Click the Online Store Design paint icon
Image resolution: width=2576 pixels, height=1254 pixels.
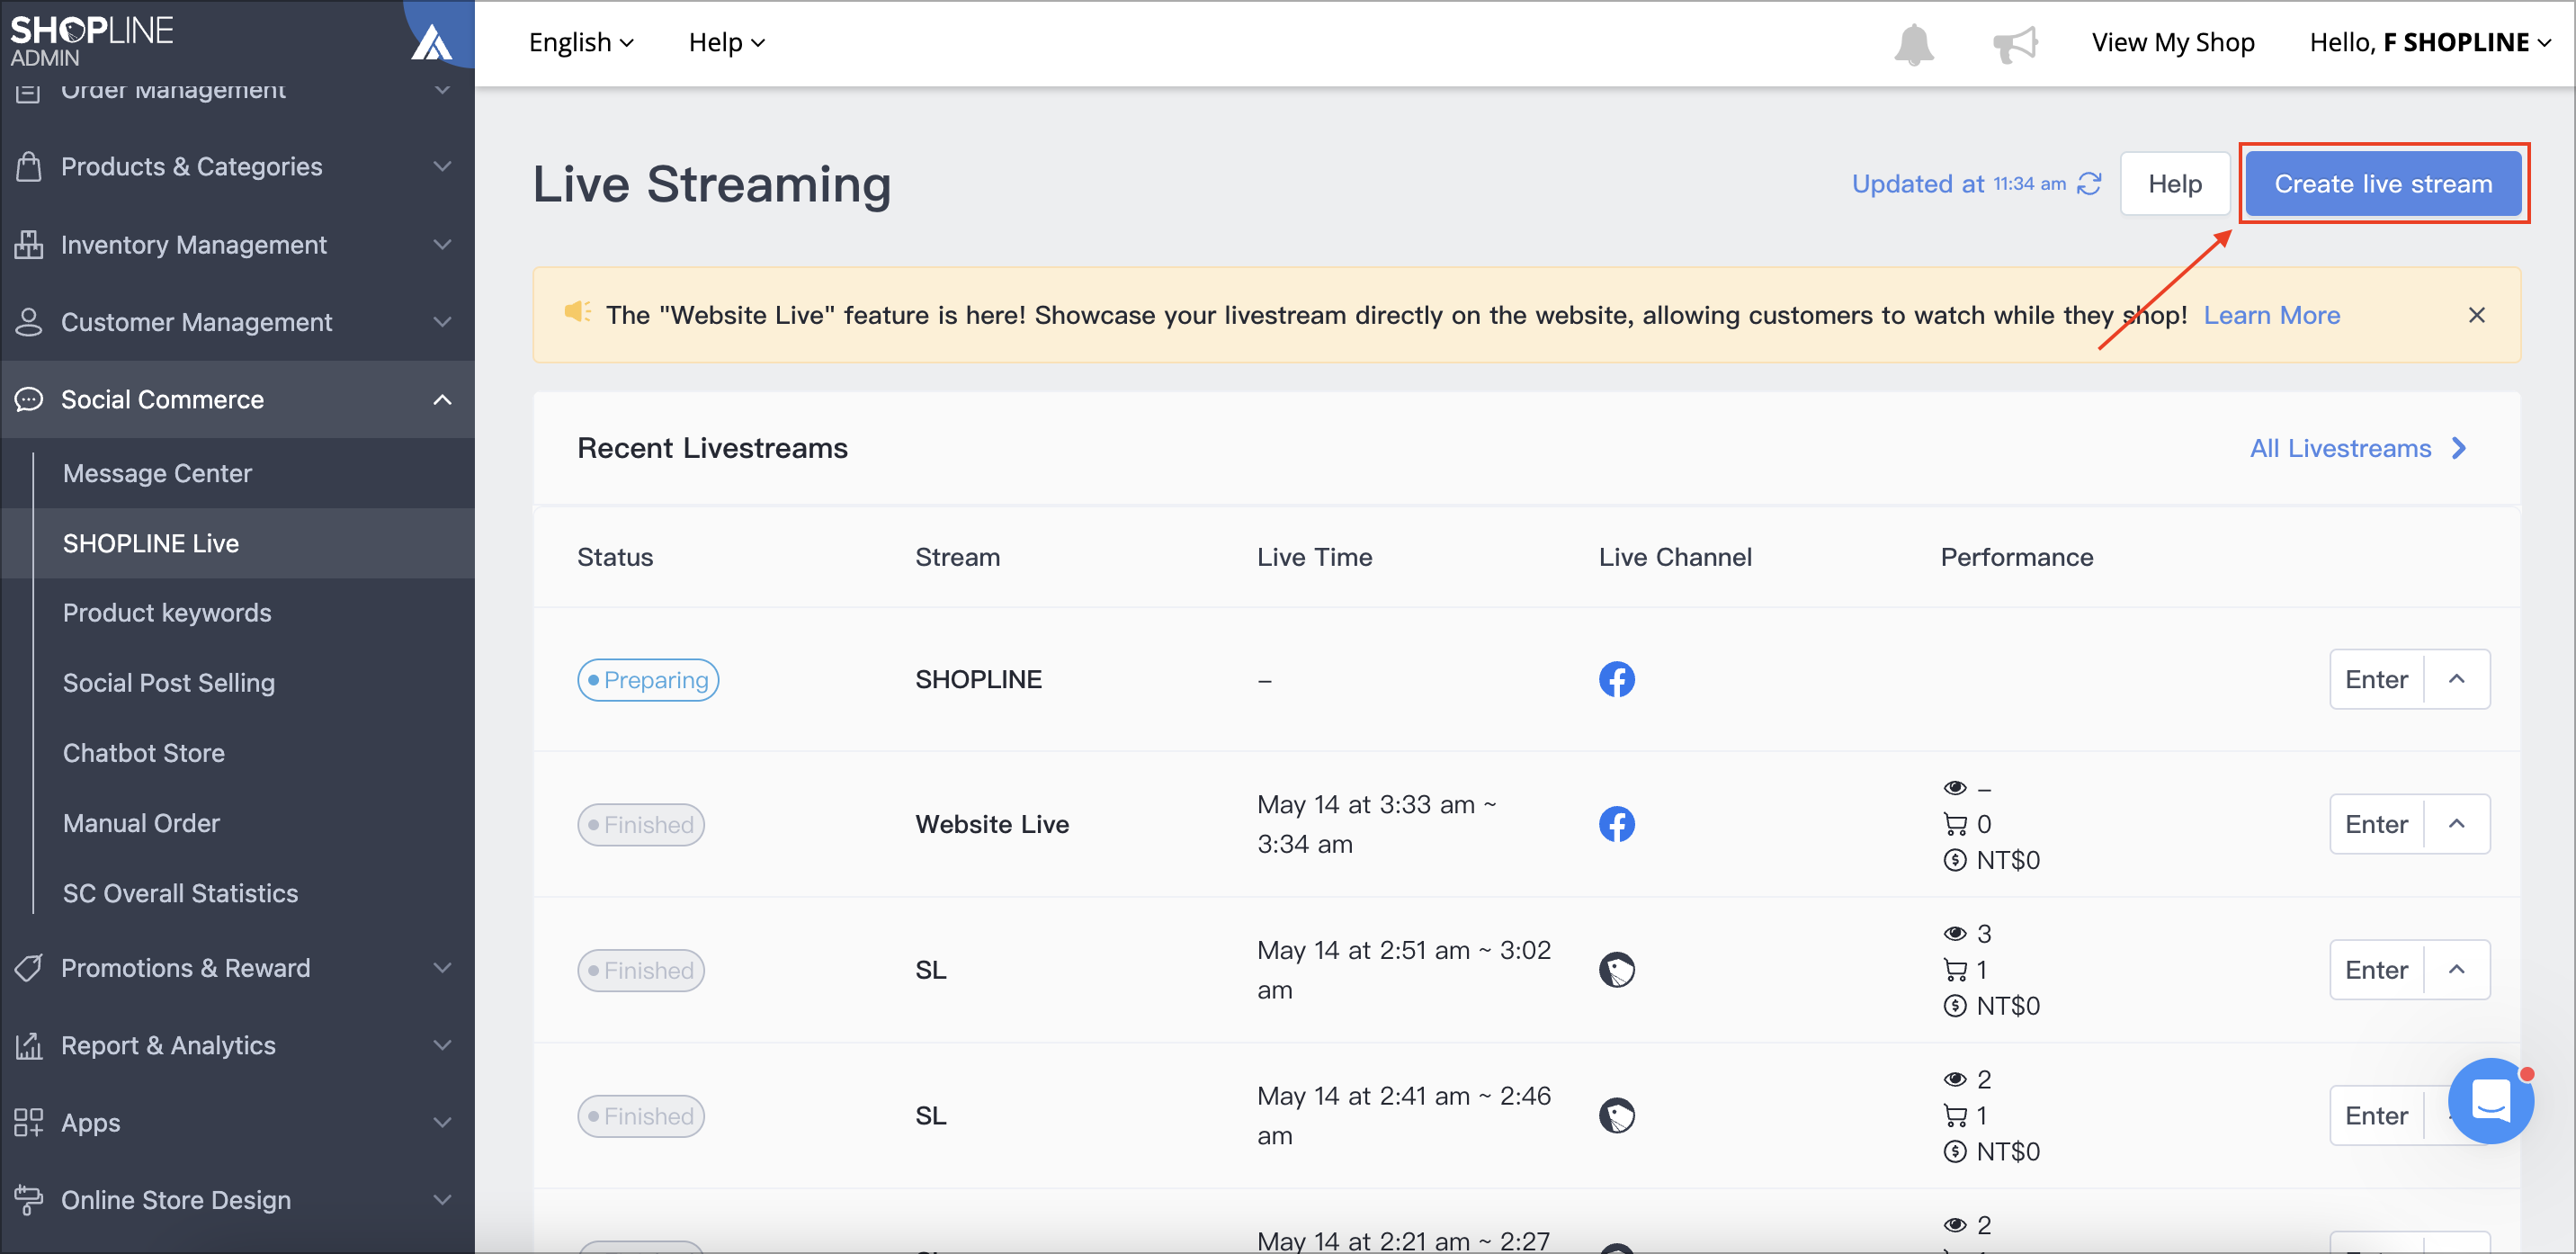(x=29, y=1199)
